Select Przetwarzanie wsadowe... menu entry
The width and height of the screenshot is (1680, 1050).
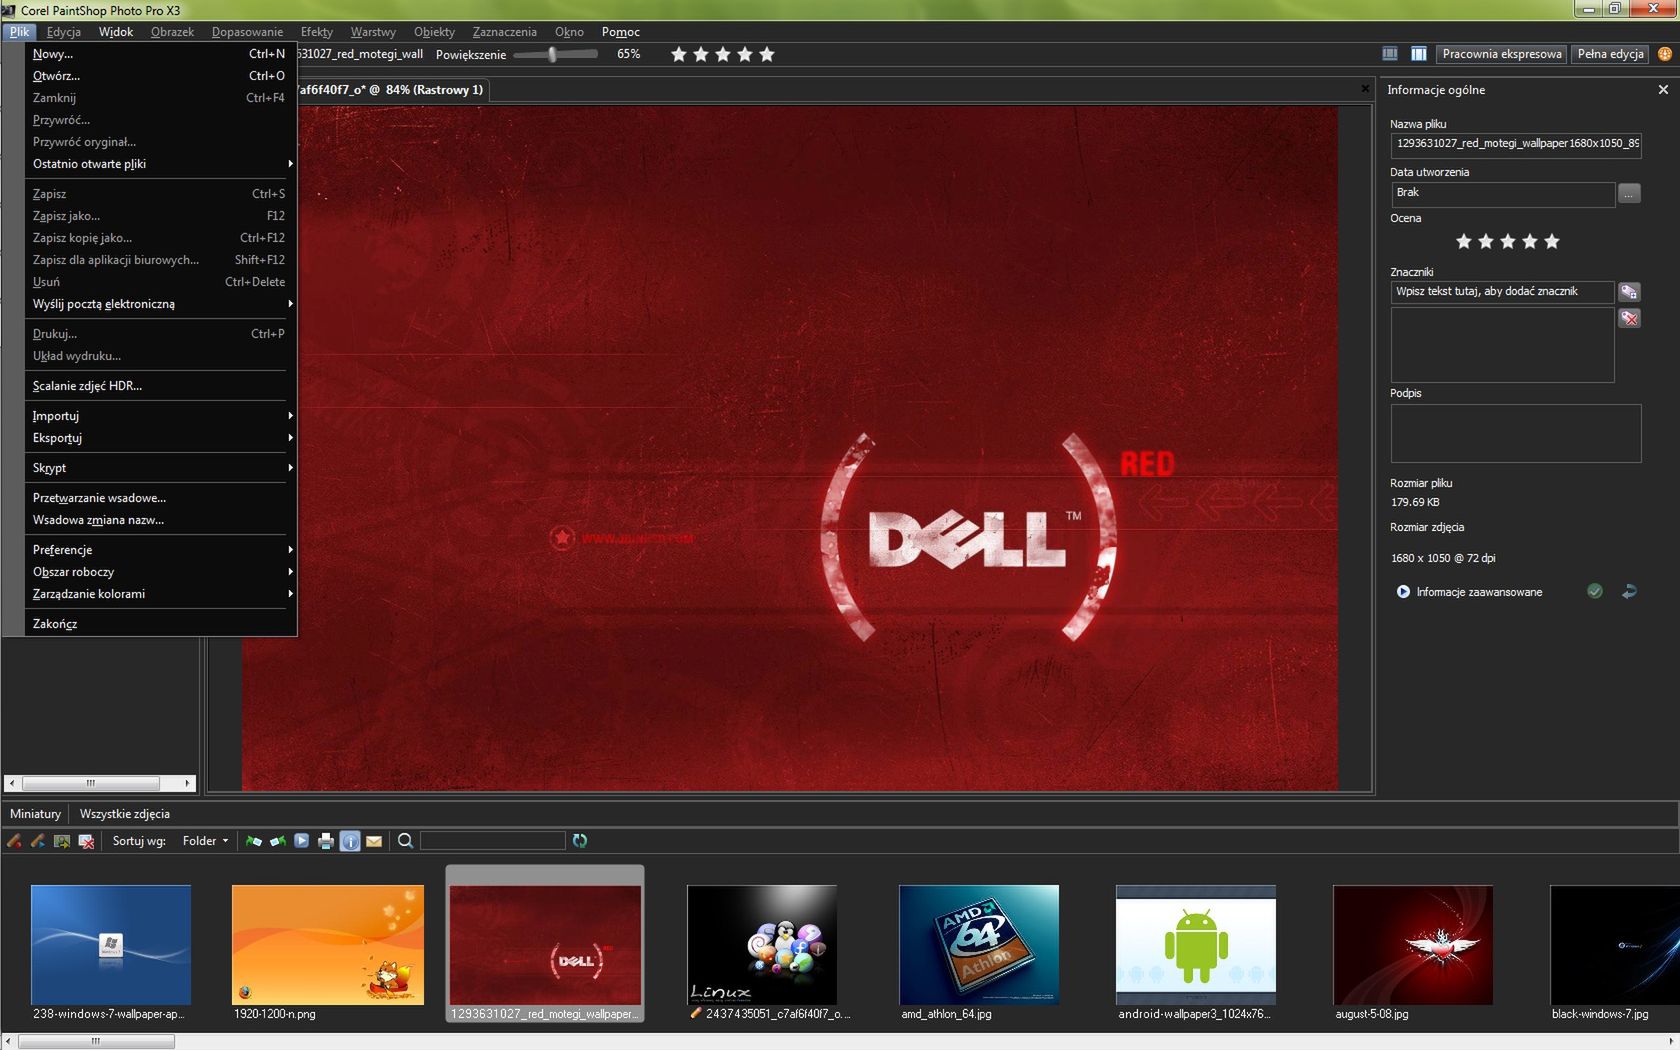pos(160,498)
